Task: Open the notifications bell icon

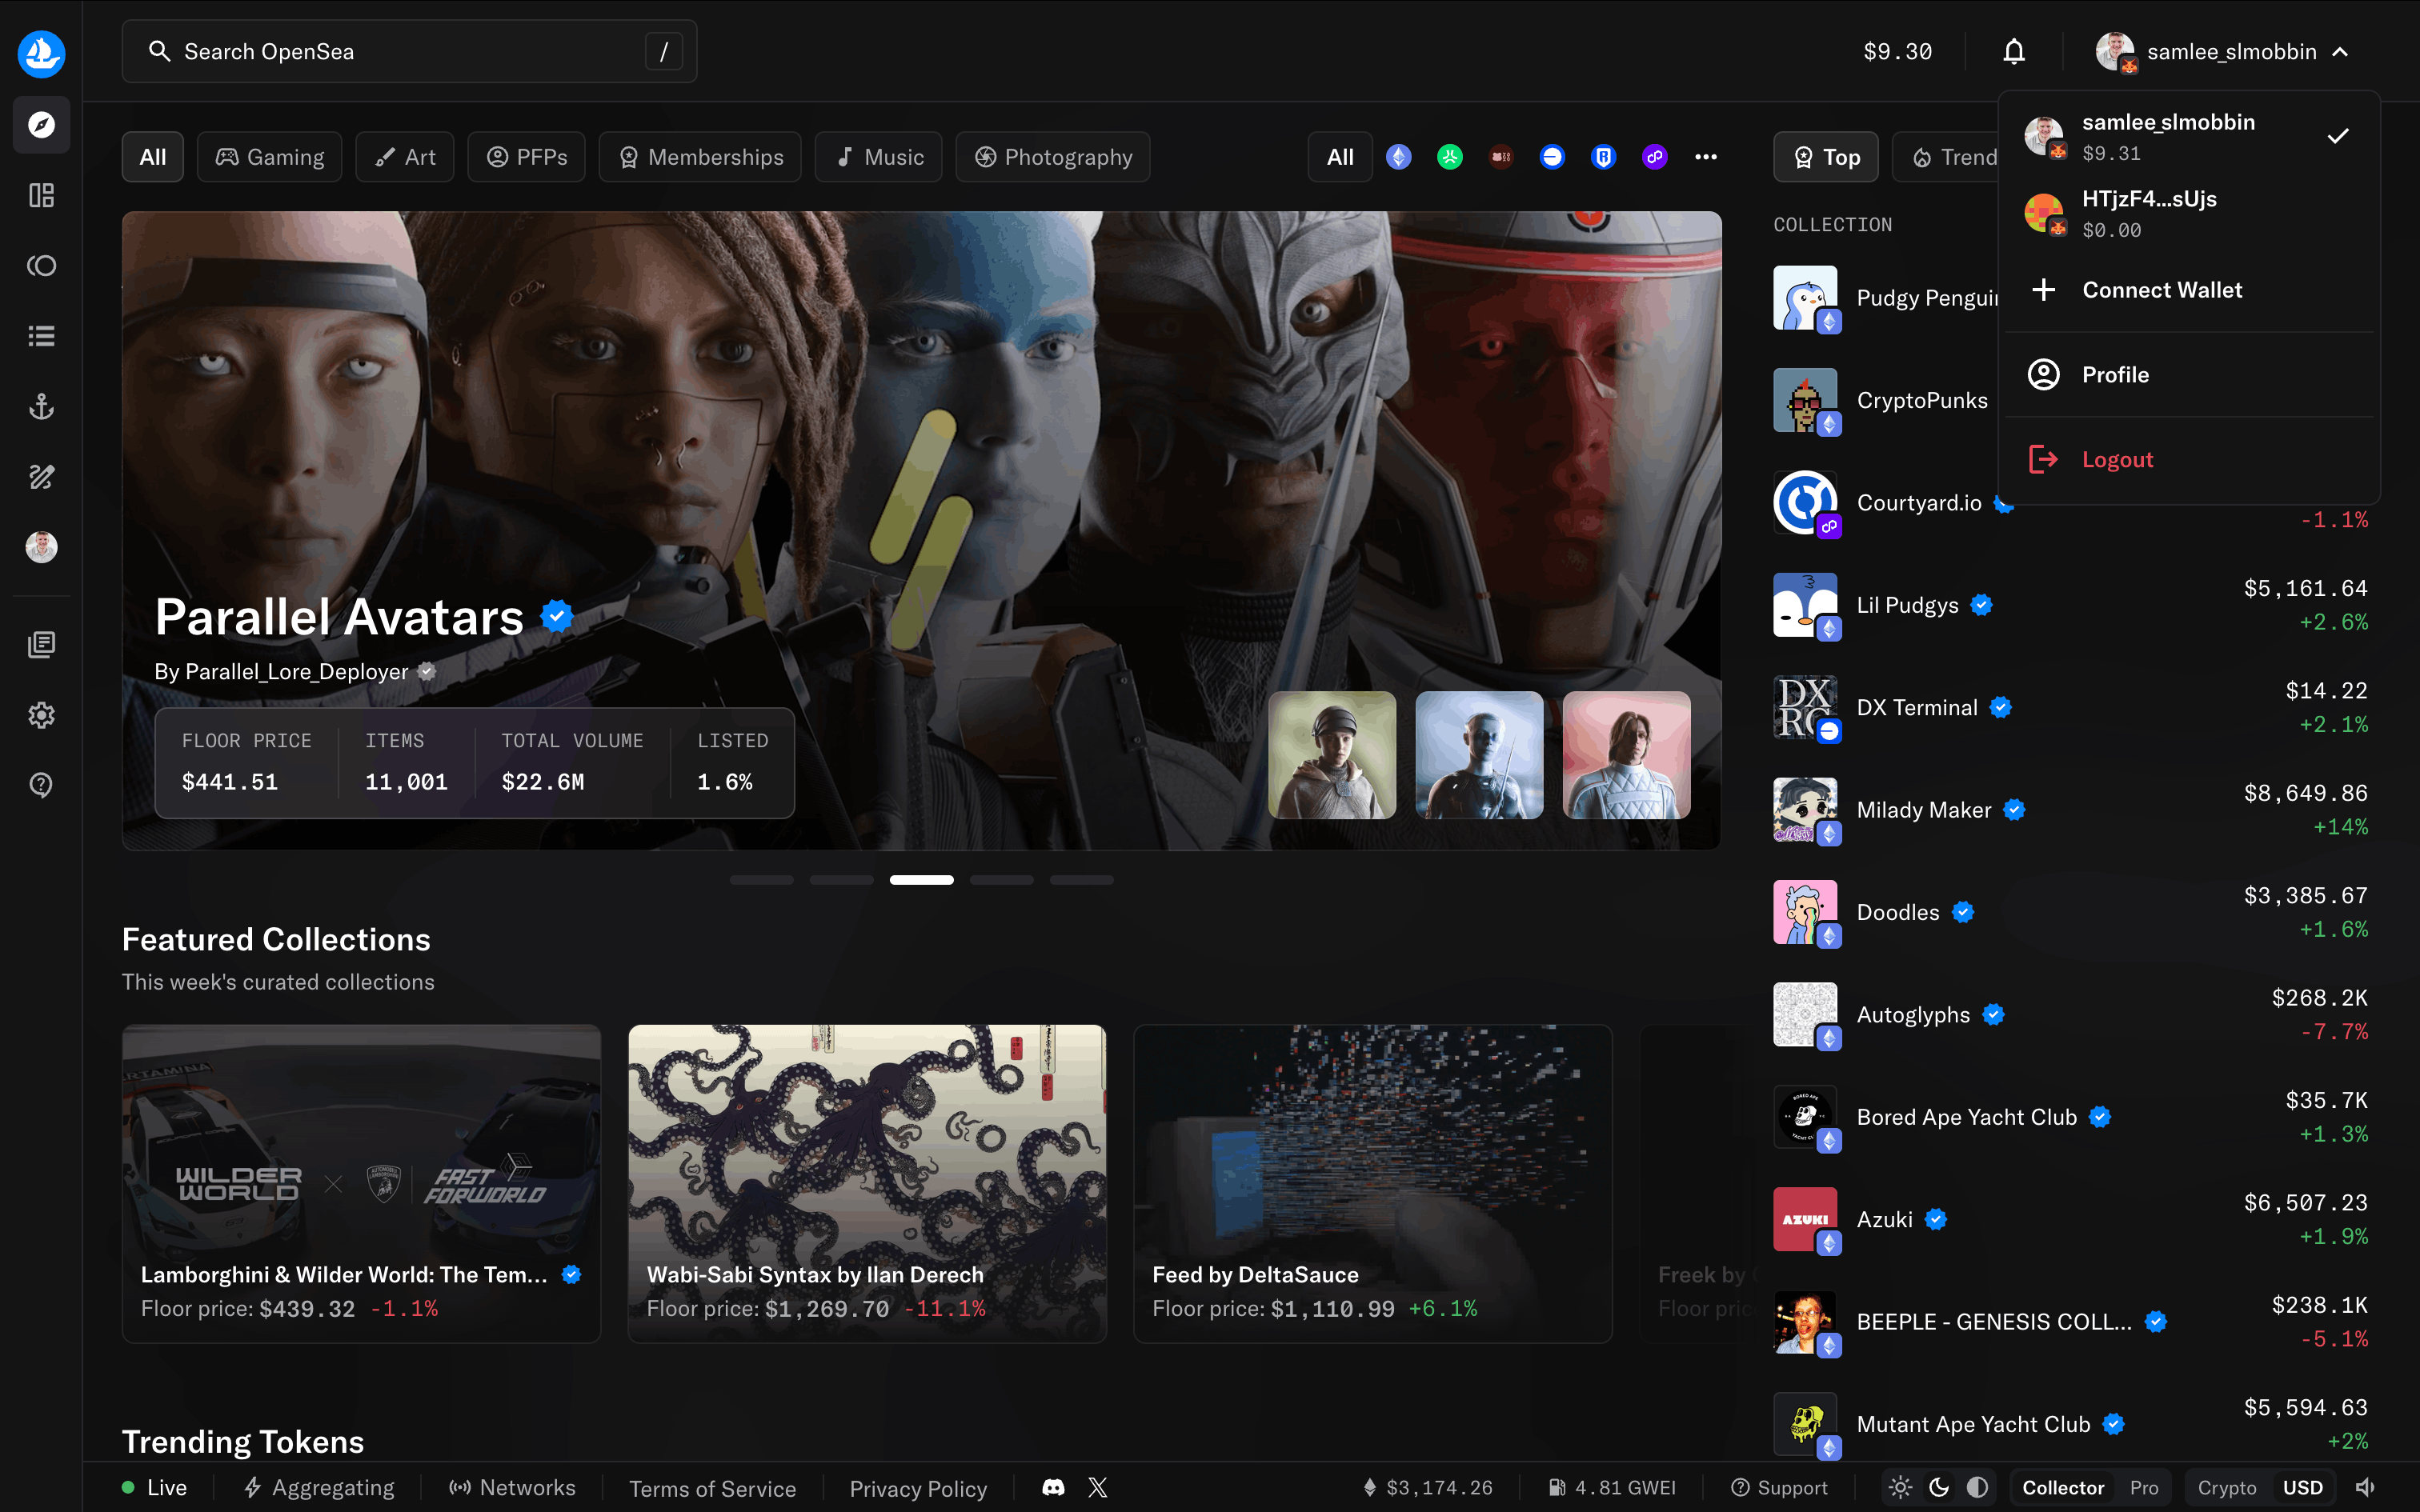Action: click(2013, 51)
